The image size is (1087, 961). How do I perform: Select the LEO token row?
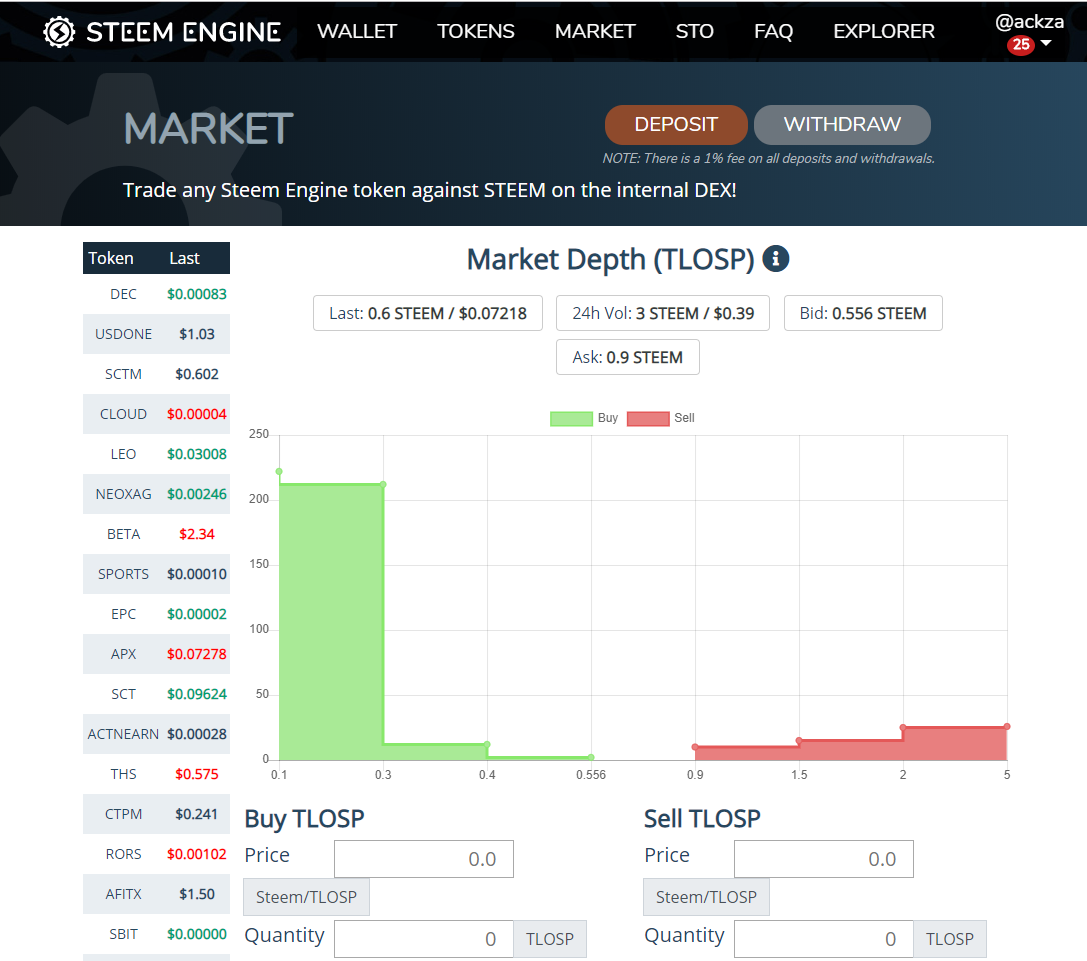click(157, 454)
